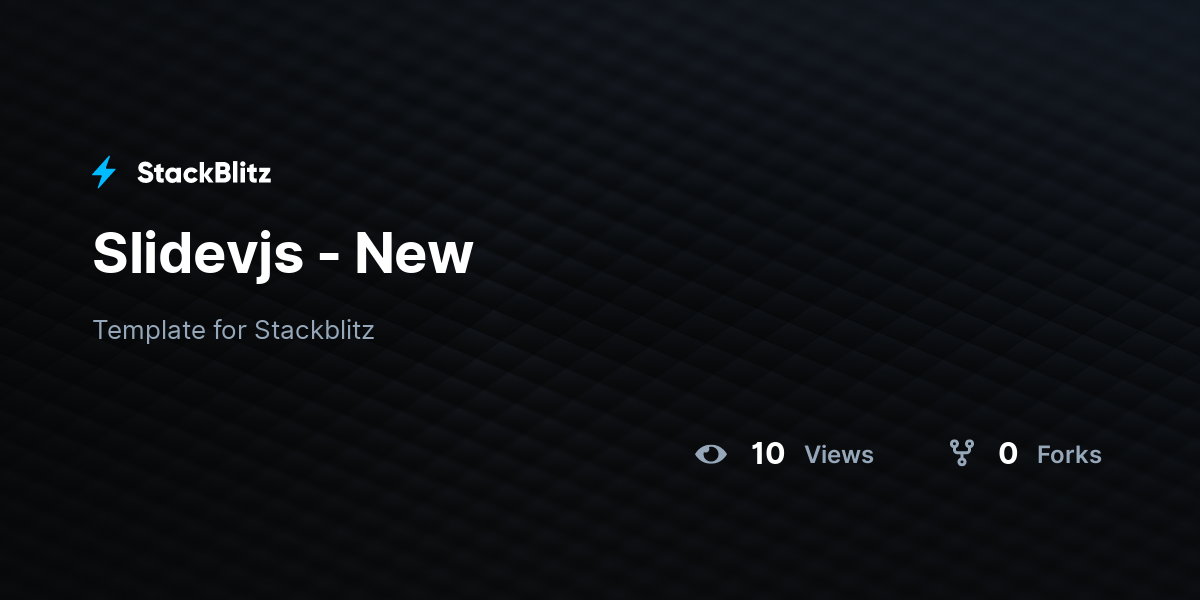Click the Views label
Image resolution: width=1200 pixels, height=600 pixels.
(839, 455)
